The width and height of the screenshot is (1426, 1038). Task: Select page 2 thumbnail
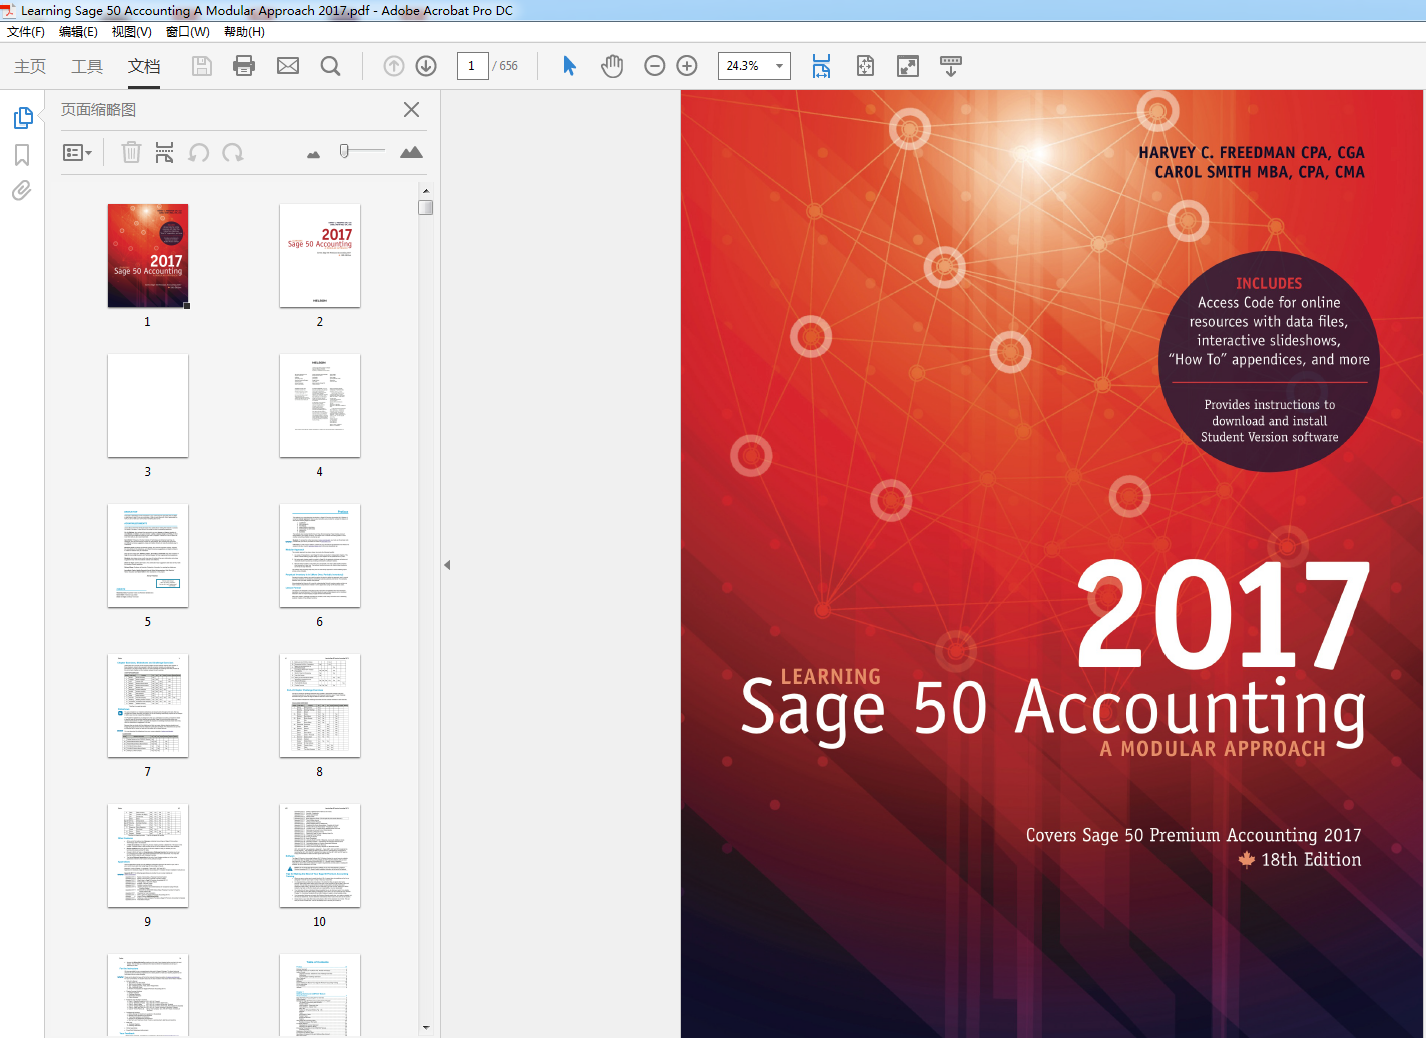tap(320, 256)
